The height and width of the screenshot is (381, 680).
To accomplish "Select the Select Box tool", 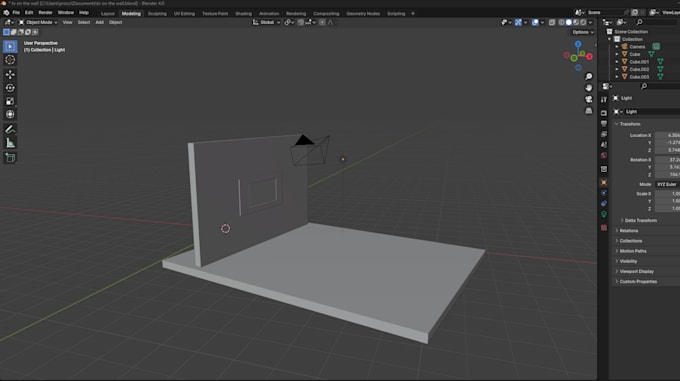I will [10, 46].
